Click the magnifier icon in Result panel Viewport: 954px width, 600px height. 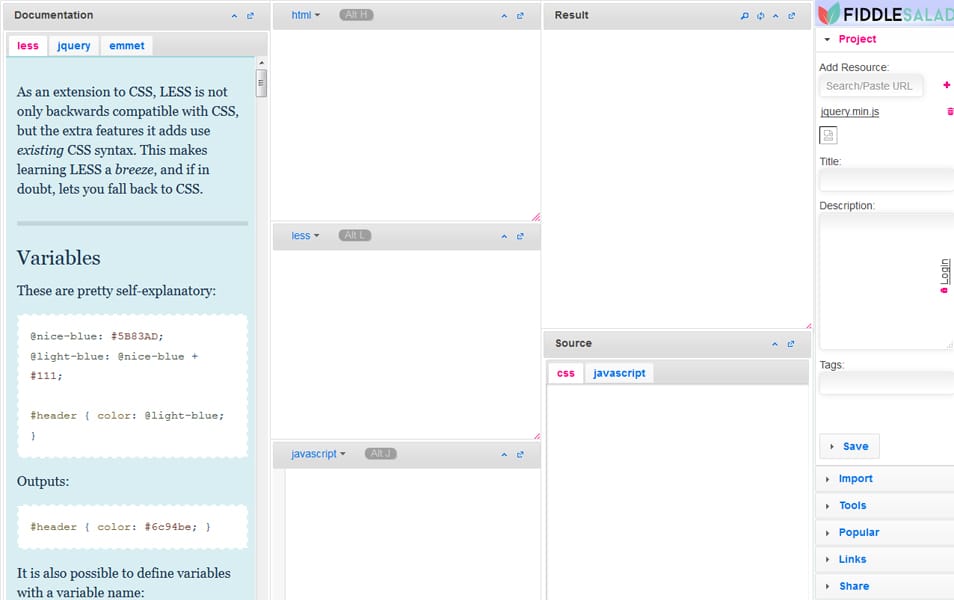[744, 16]
